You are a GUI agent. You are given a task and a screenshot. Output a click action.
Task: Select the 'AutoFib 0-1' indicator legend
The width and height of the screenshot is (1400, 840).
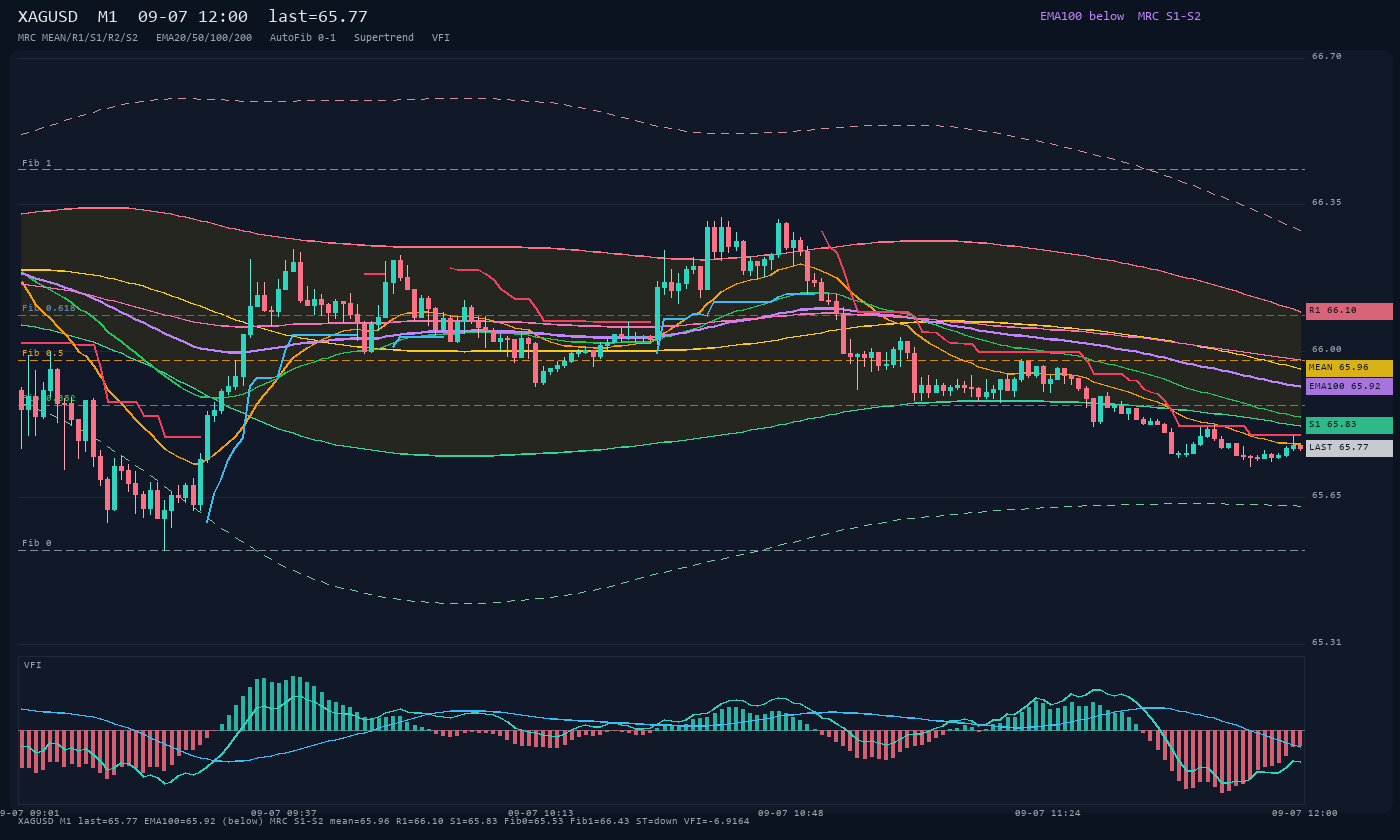(x=303, y=37)
